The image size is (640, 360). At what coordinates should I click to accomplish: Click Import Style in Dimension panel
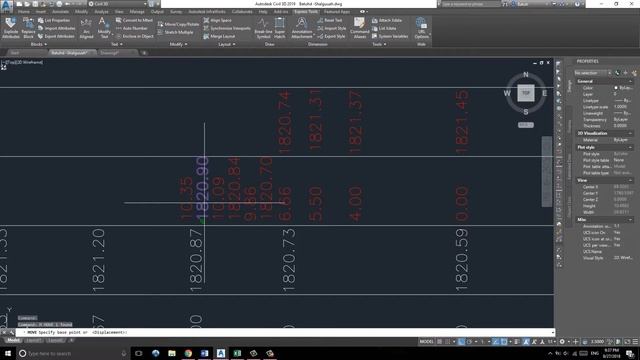click(331, 28)
